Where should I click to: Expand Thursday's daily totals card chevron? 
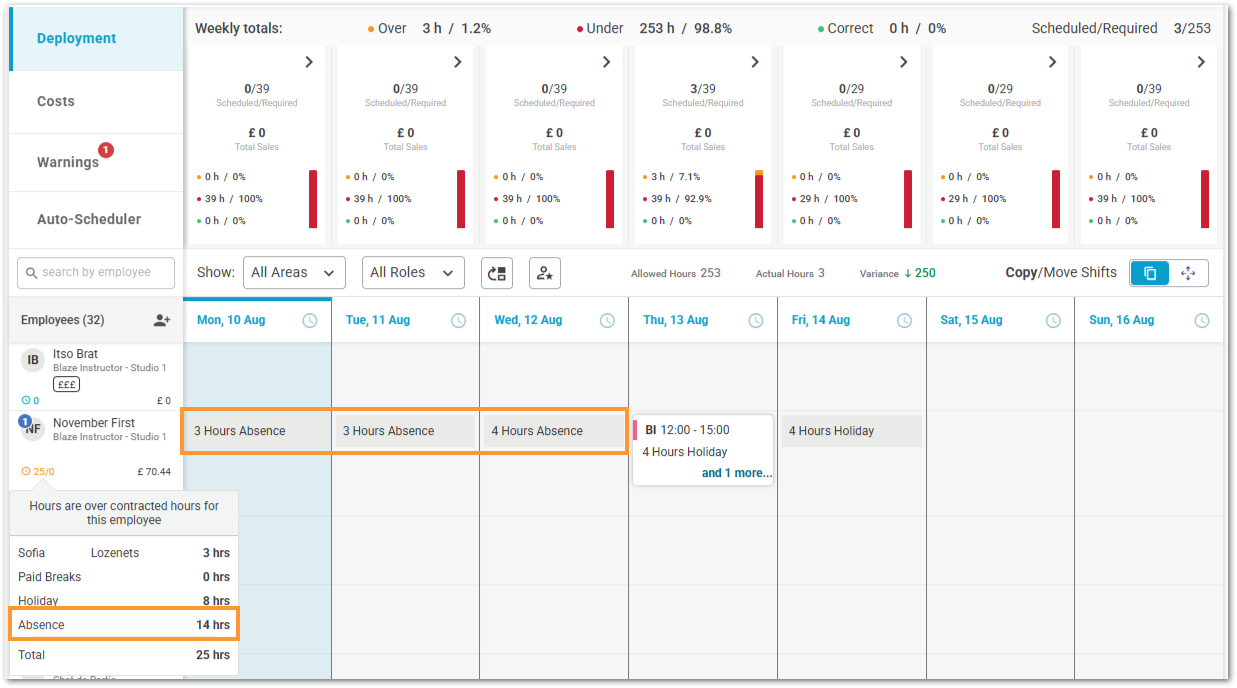click(755, 62)
